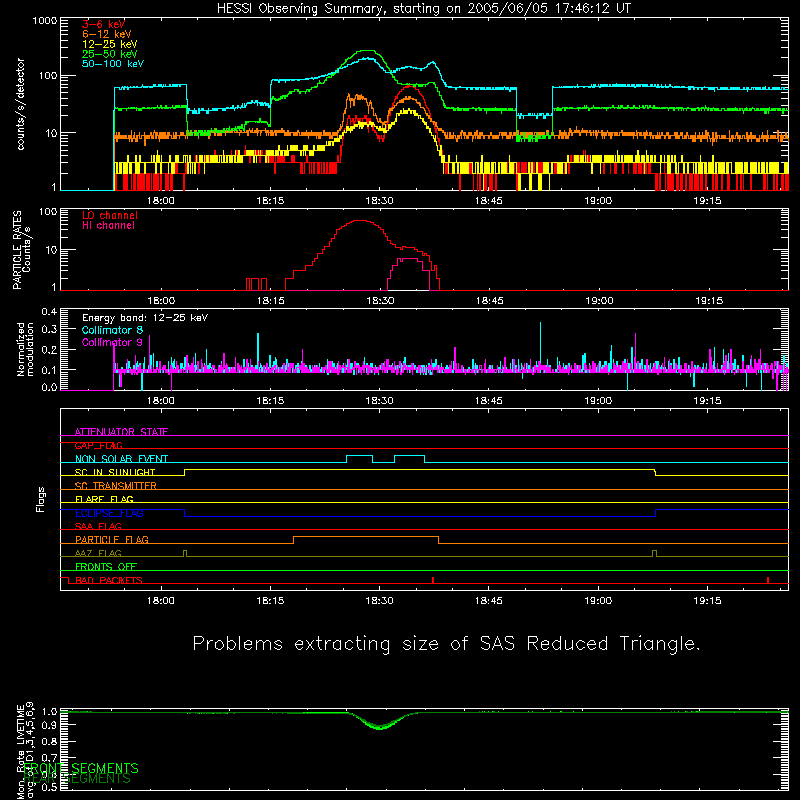The height and width of the screenshot is (800, 800).
Task: Click the FLARE_FLAG label
Action: (104, 499)
